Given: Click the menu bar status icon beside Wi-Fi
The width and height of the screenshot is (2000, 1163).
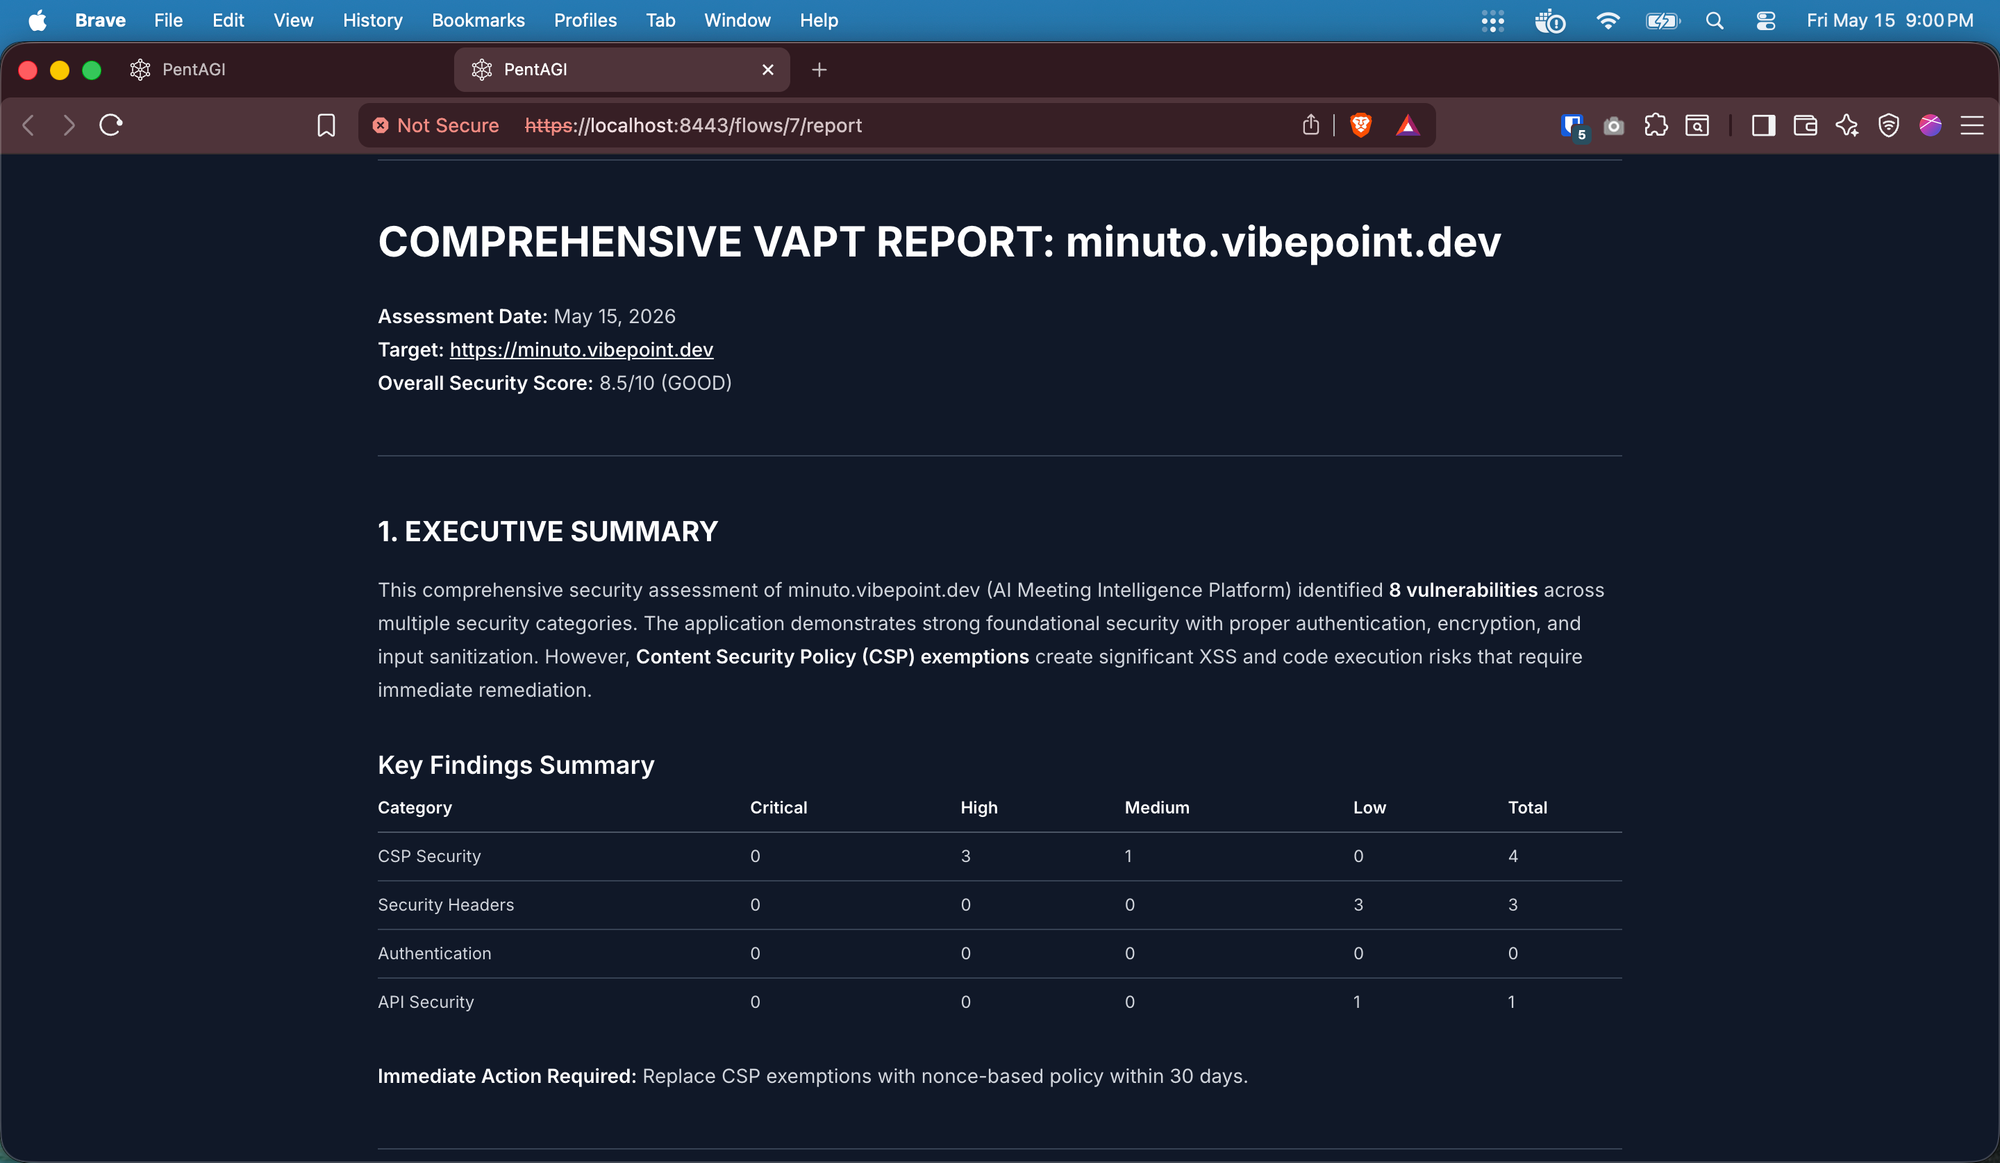Looking at the screenshot, I should point(1550,20).
